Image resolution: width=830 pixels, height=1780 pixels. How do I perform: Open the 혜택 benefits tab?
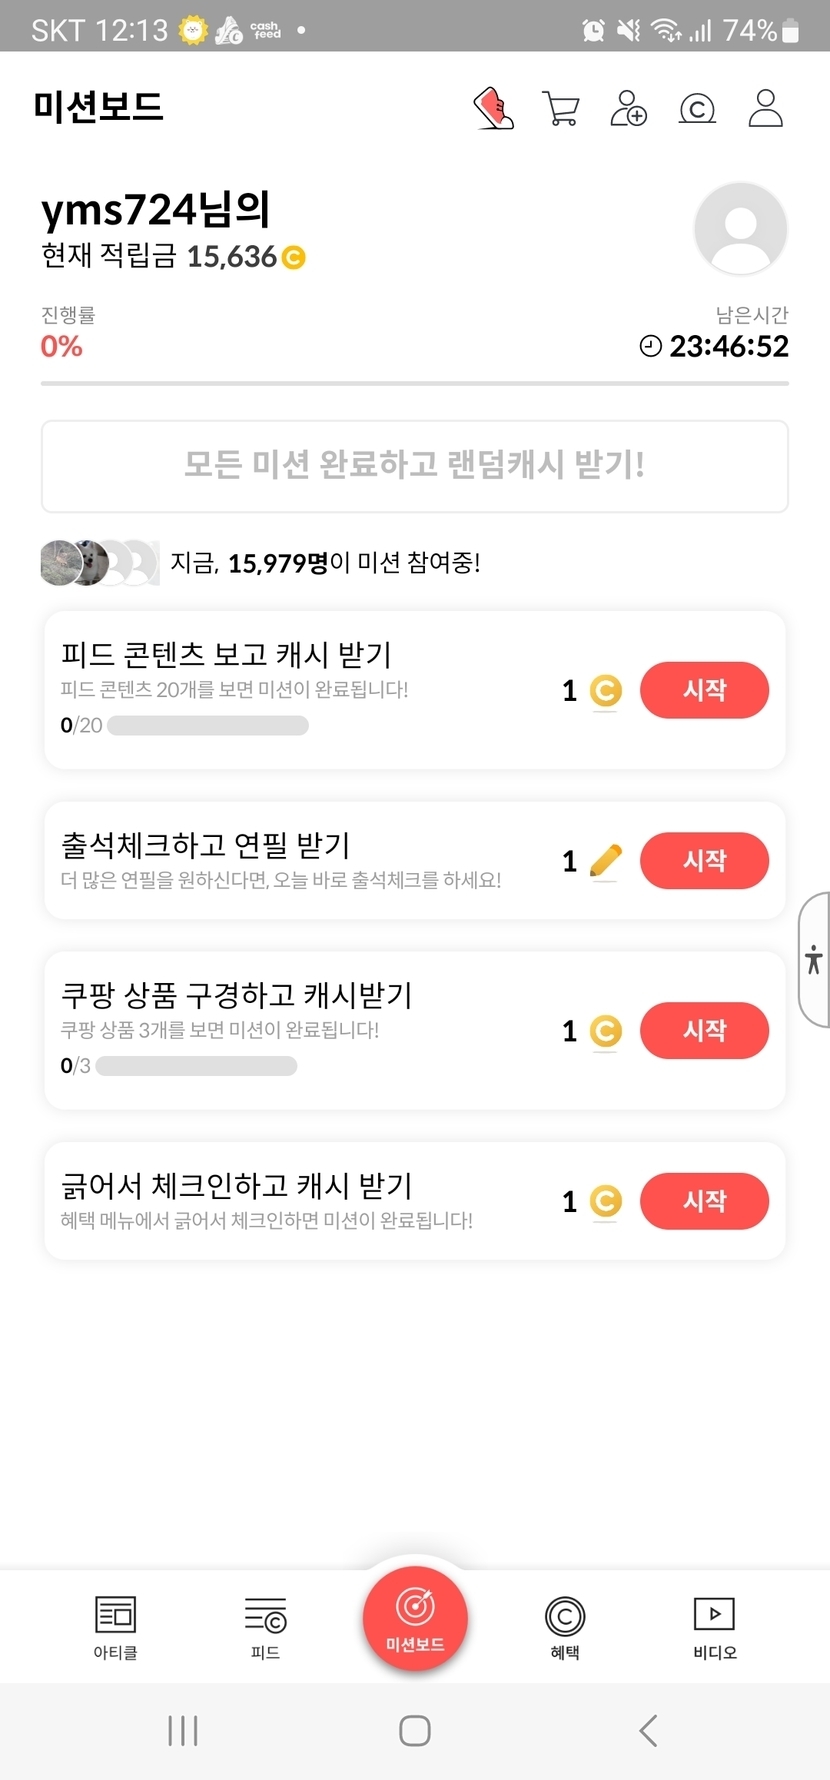pos(565,1627)
